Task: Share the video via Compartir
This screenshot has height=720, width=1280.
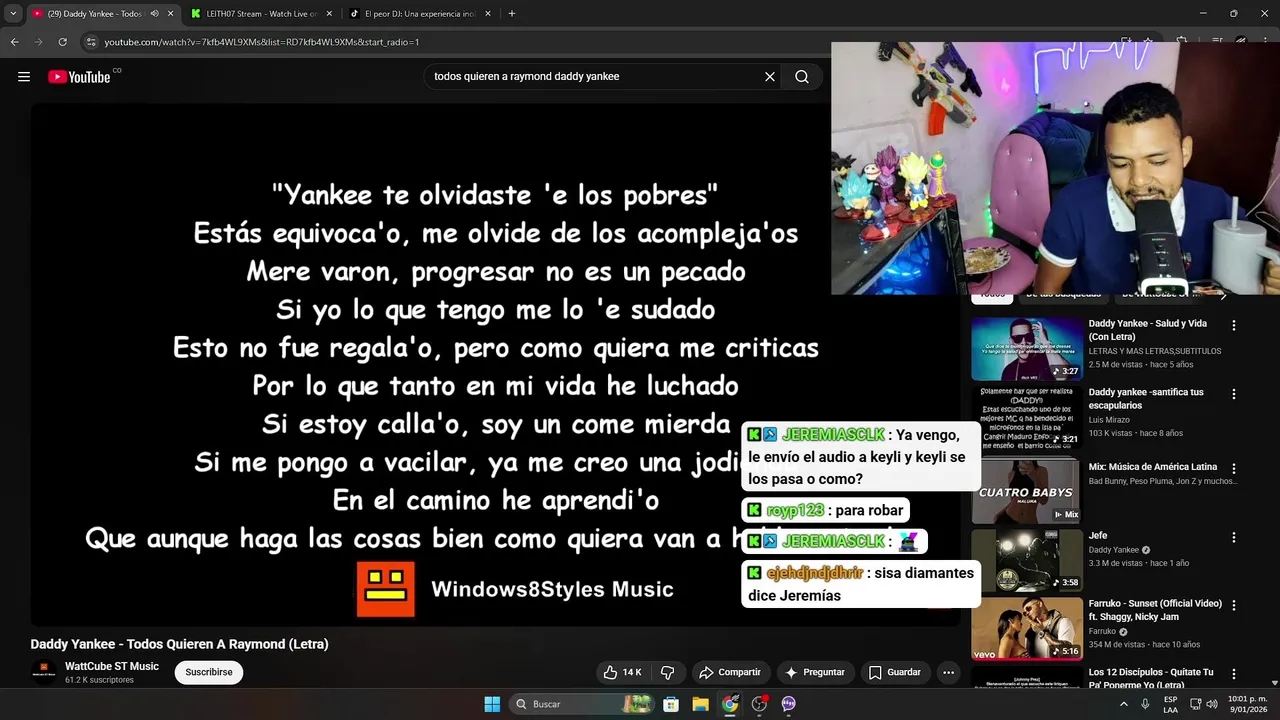Action: point(730,672)
